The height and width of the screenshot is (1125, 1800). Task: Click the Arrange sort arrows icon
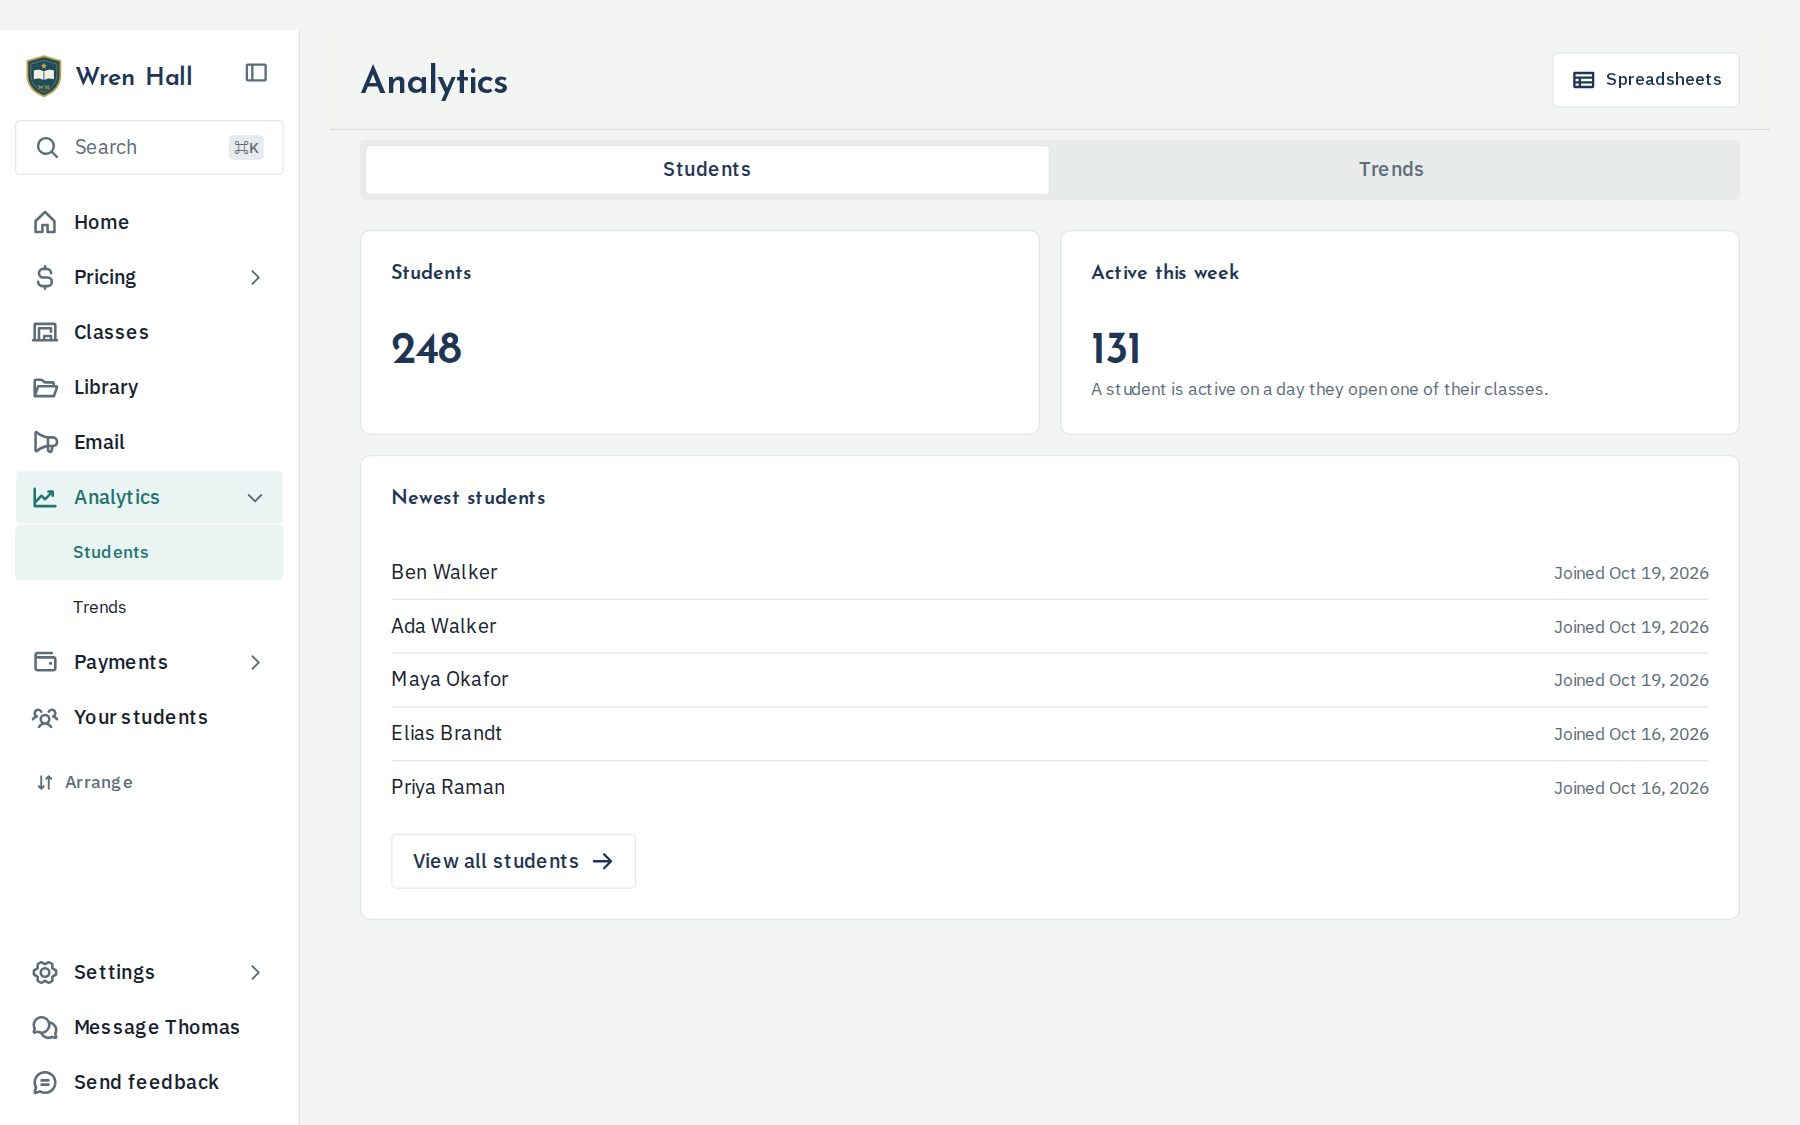[x=45, y=782]
